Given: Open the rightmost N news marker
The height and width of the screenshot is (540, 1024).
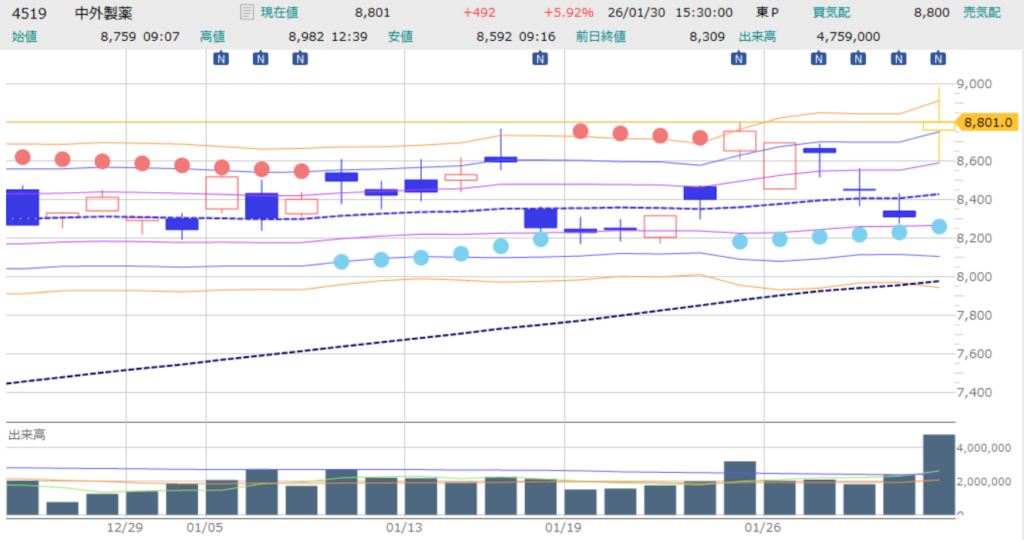Looking at the screenshot, I should [x=938, y=59].
